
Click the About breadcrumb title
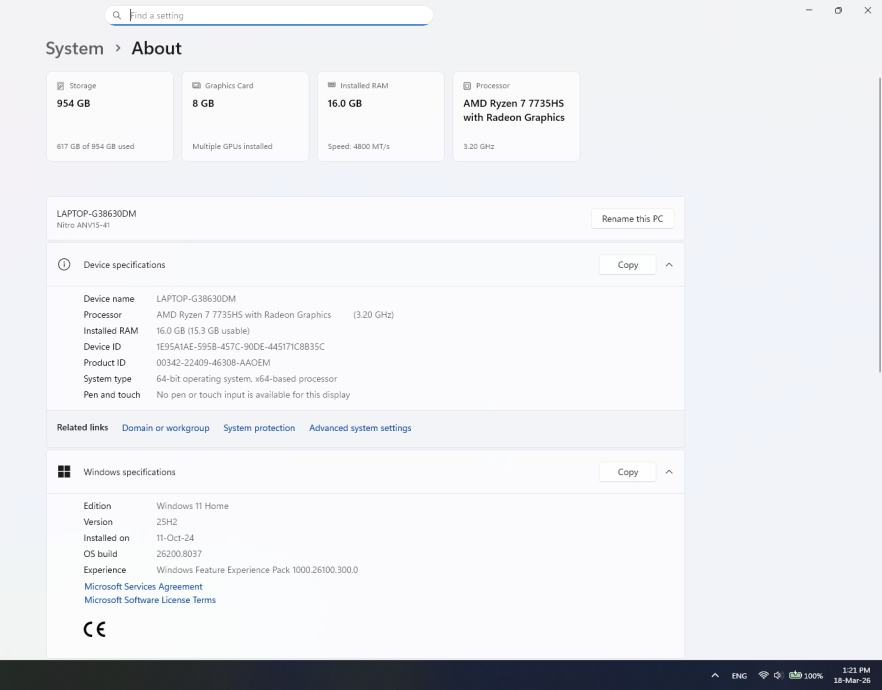[x=156, y=48]
